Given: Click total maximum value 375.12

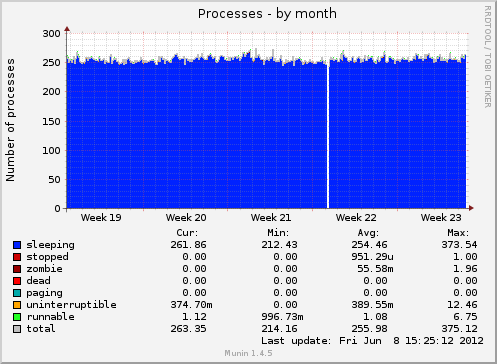Looking at the screenshot, I should tap(459, 329).
